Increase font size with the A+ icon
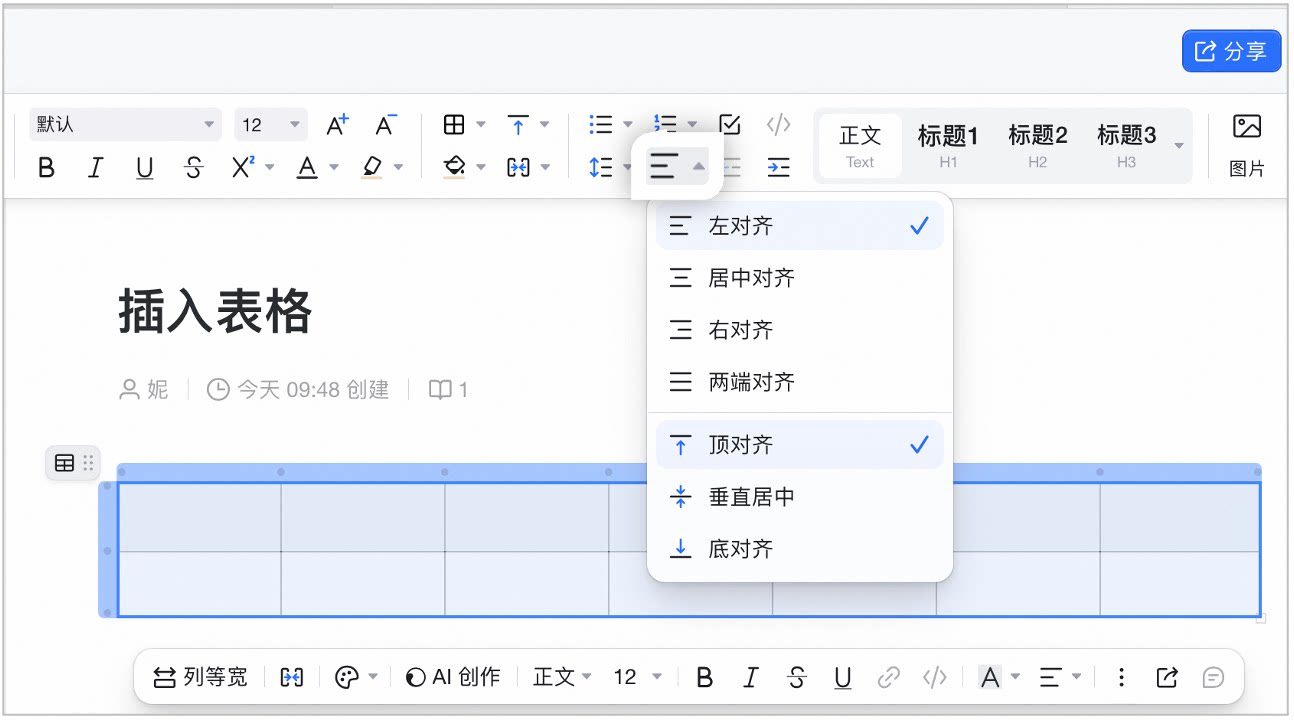The image size is (1294, 720). [x=338, y=125]
